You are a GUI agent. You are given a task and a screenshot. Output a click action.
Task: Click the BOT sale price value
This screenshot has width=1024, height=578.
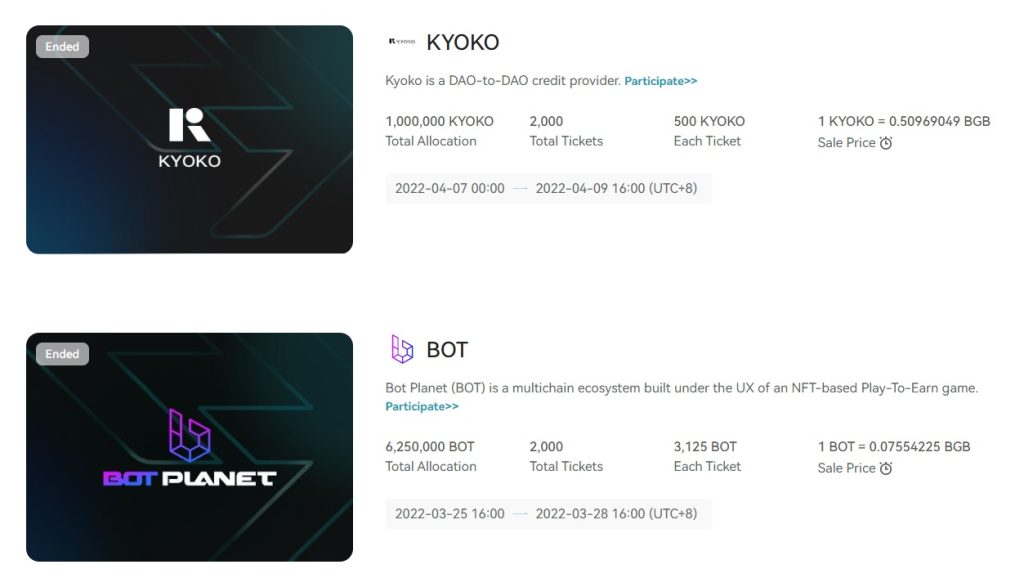[x=894, y=446]
